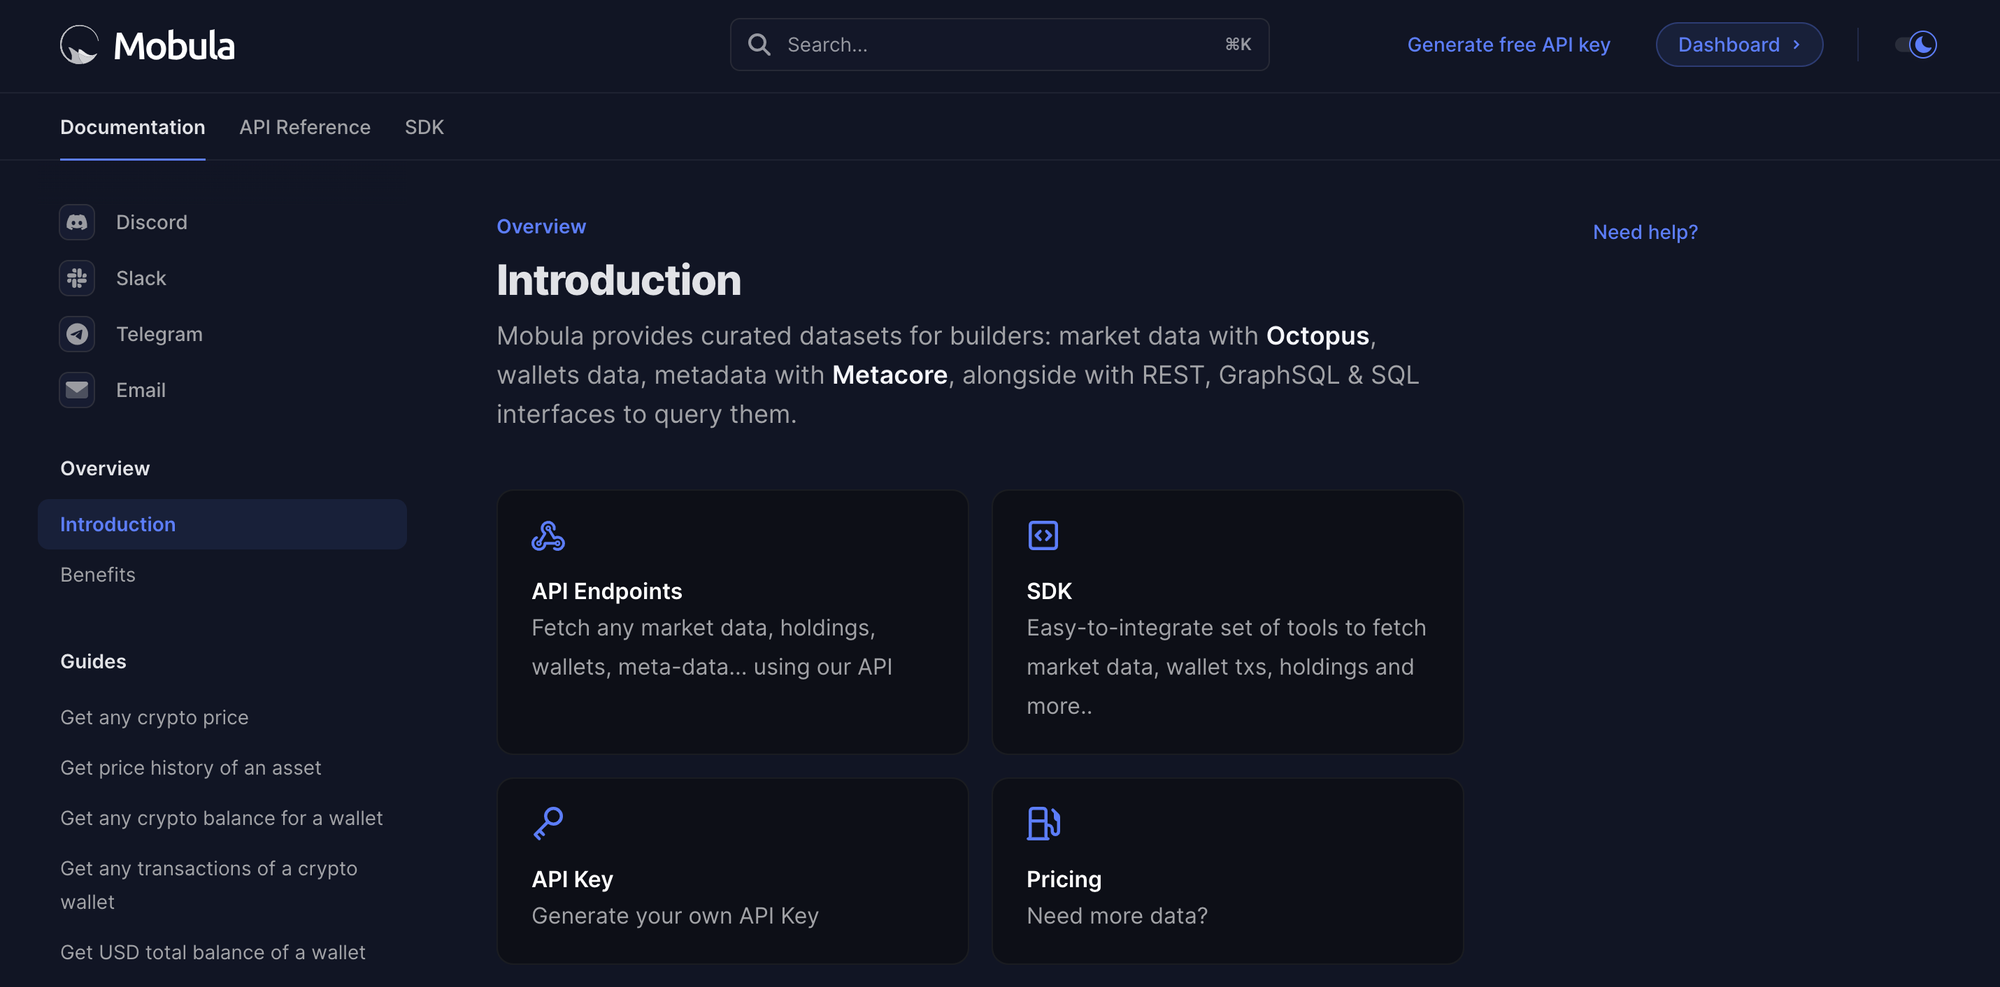
Task: Click the Mobula logo icon
Action: [x=79, y=45]
